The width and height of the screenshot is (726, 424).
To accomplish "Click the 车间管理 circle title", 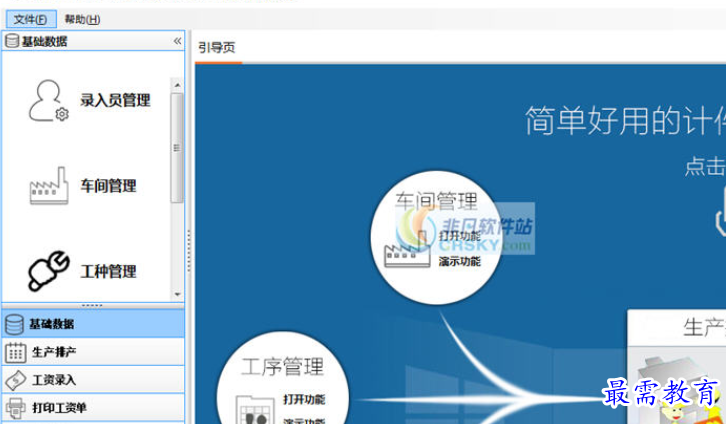I will click(436, 202).
